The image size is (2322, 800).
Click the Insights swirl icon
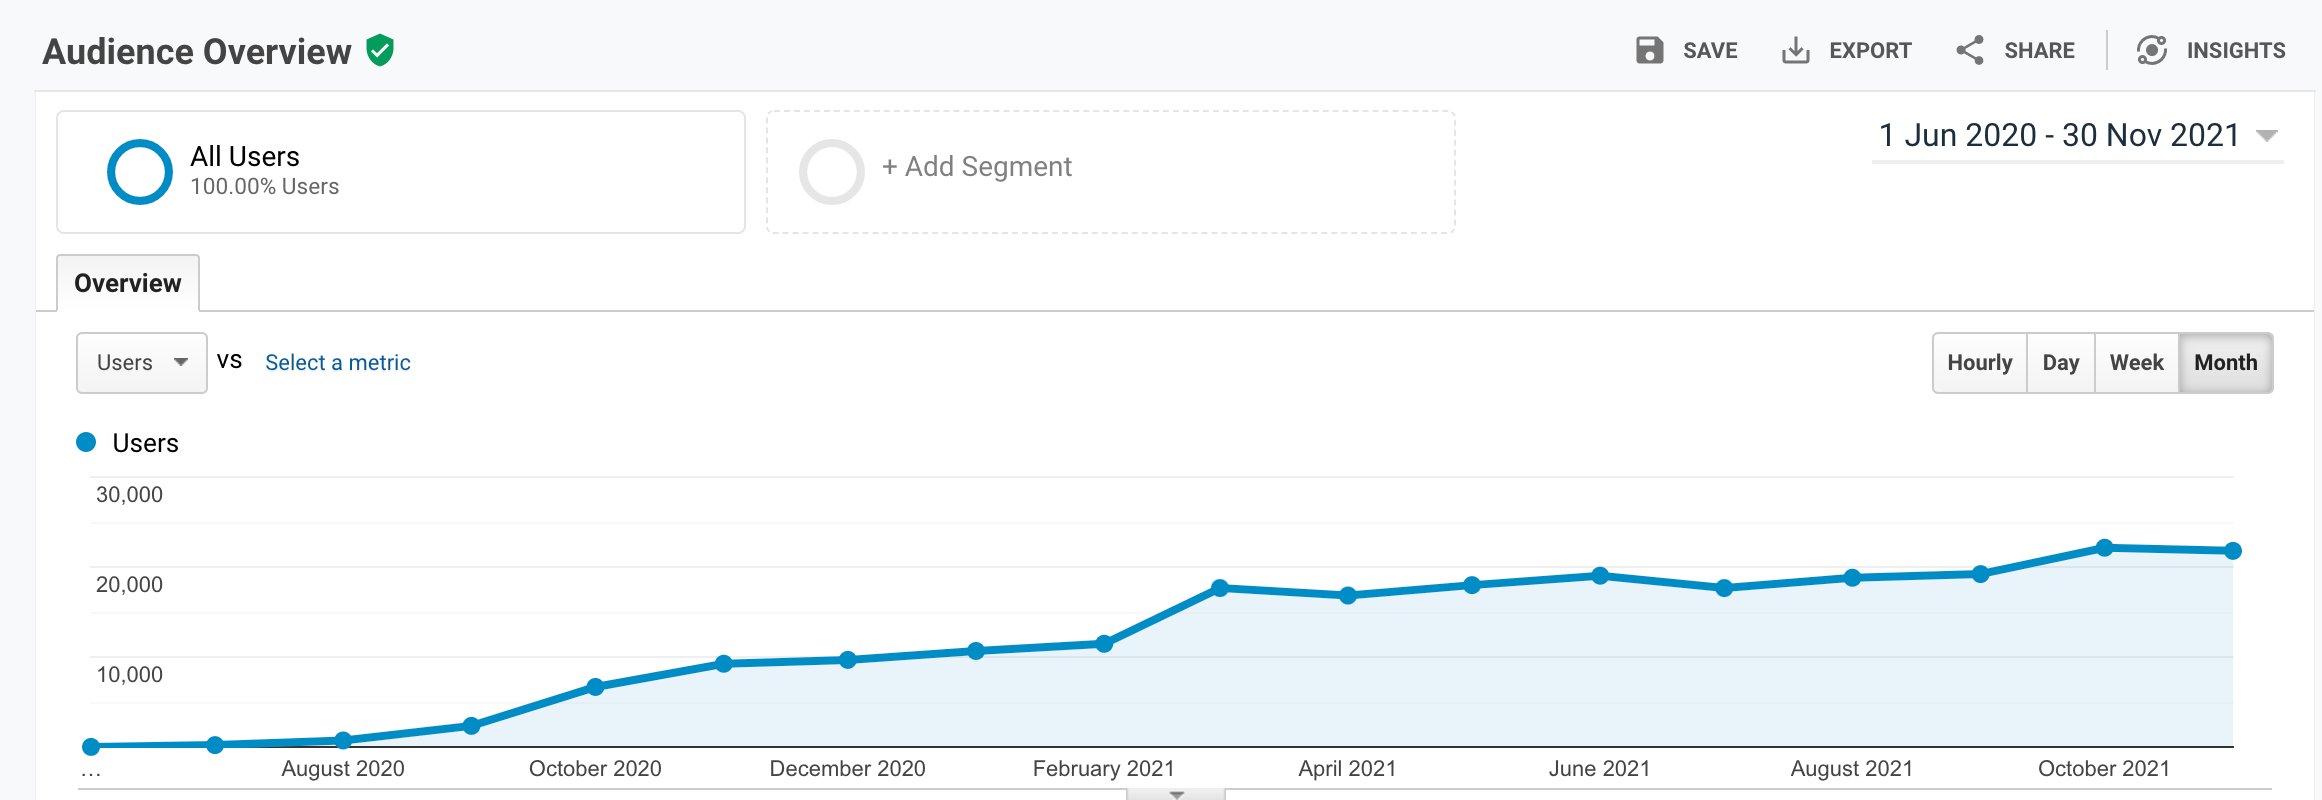[x=2152, y=50]
